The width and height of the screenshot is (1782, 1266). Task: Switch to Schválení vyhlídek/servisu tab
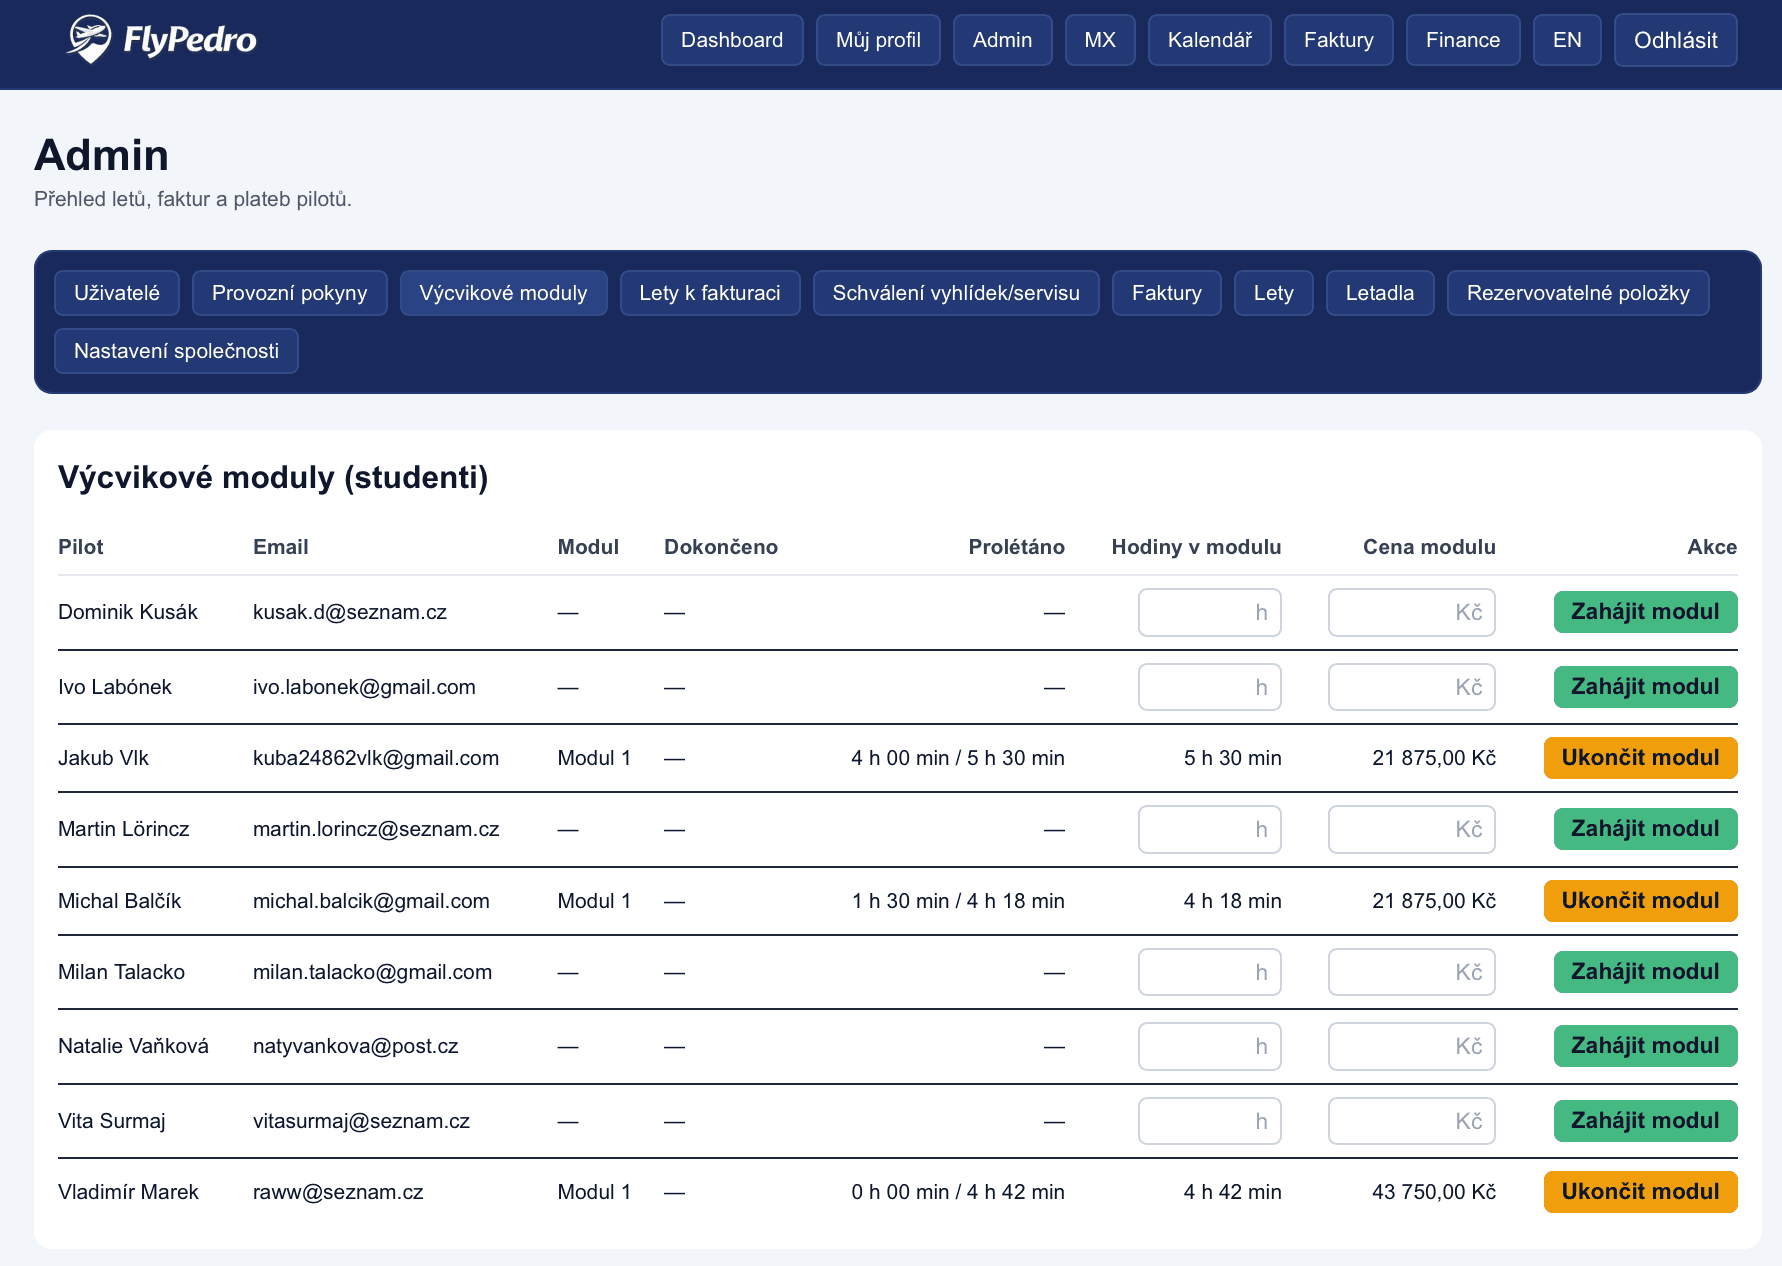pyautogui.click(x=955, y=293)
